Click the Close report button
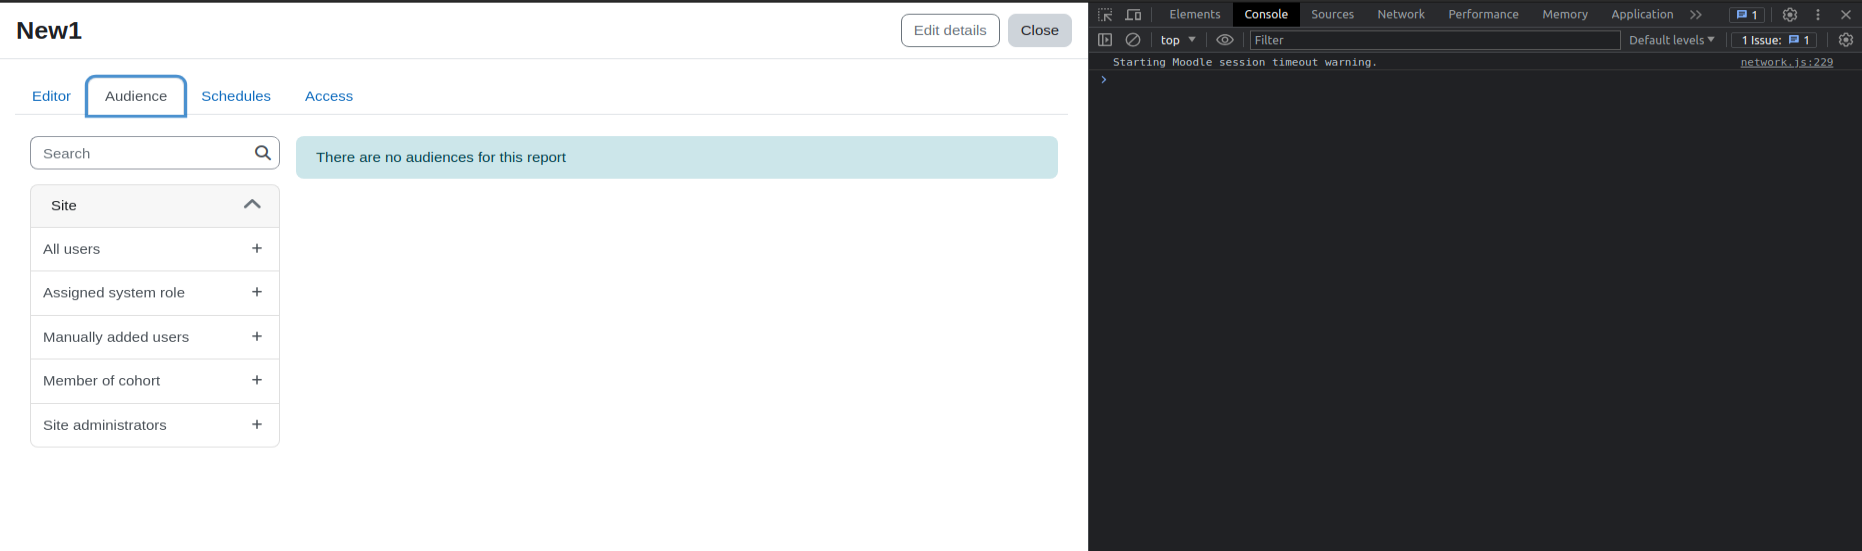Viewport: 1862px width, 551px height. click(x=1040, y=30)
